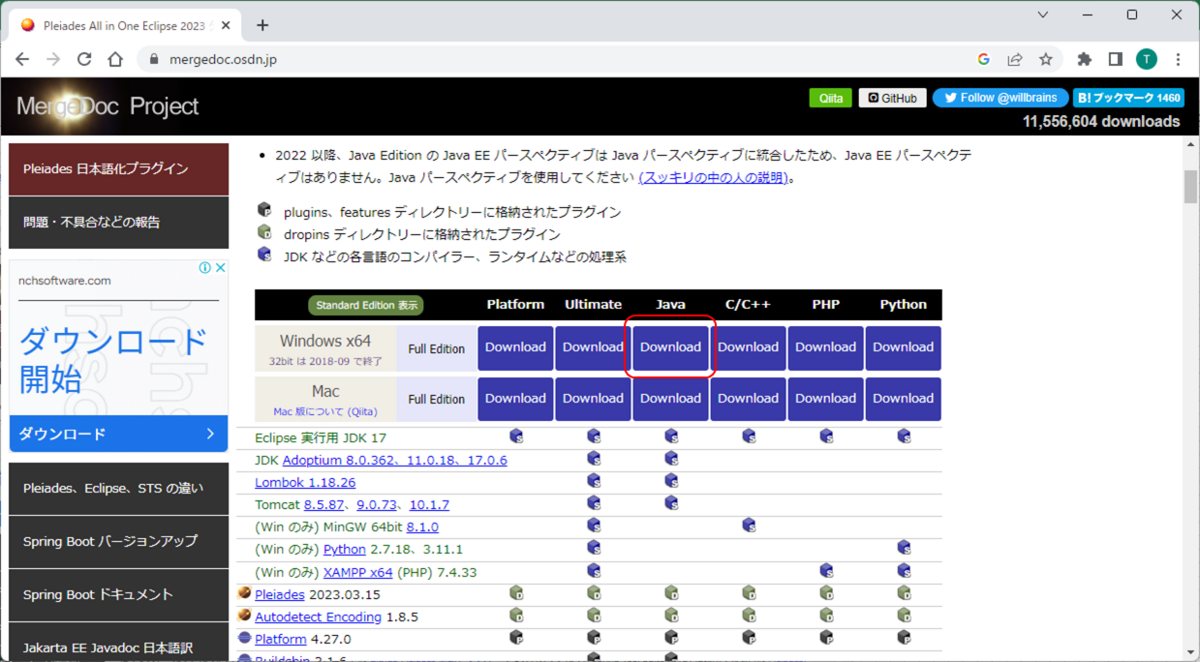The image size is (1200, 662).
Task: Download Windows x64 Ultimate edition
Action: click(x=593, y=348)
